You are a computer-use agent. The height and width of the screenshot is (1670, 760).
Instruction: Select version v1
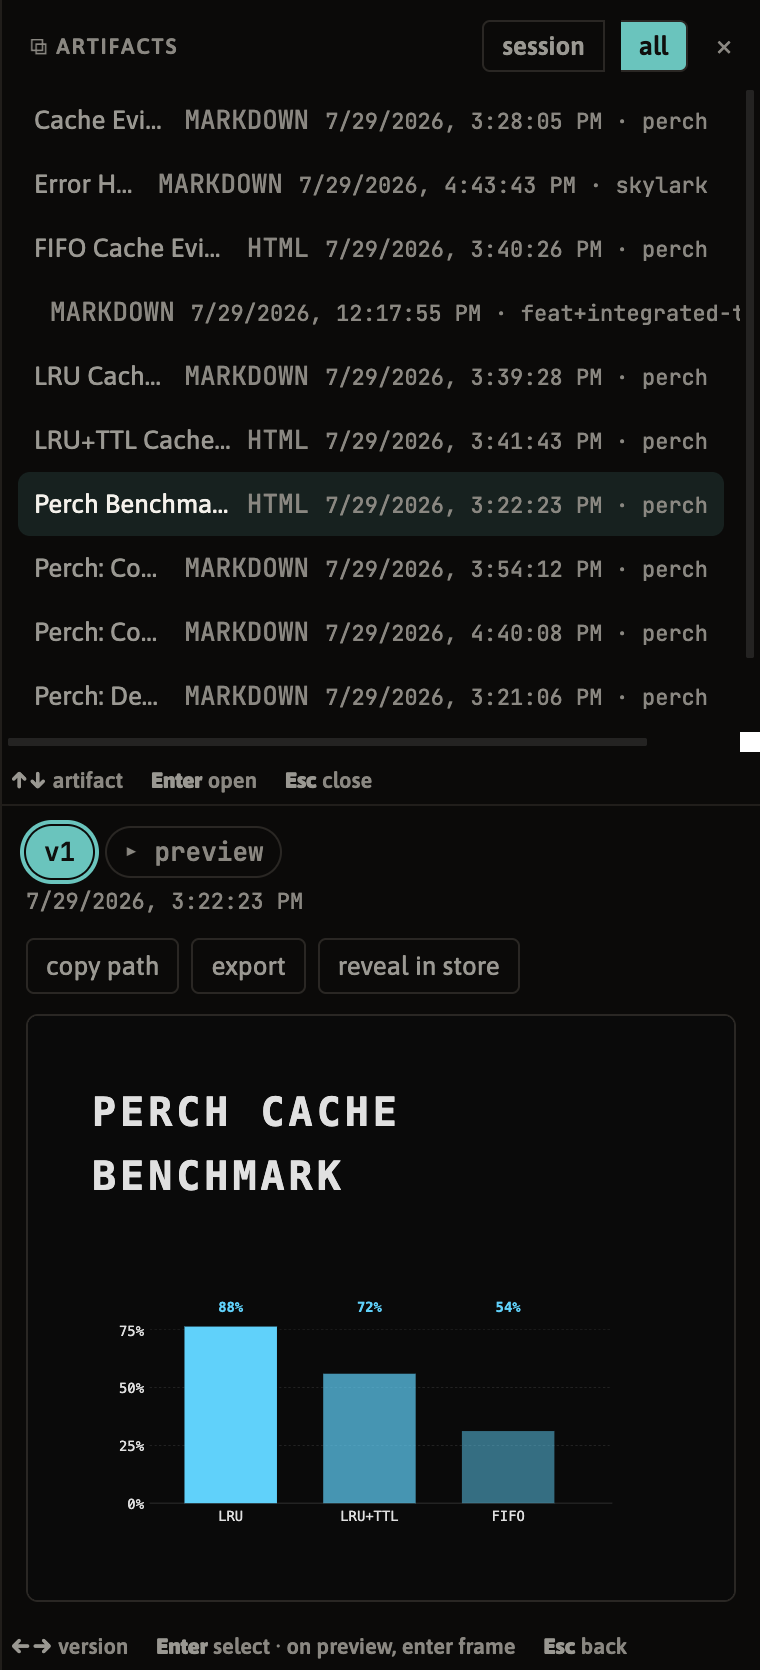60,852
